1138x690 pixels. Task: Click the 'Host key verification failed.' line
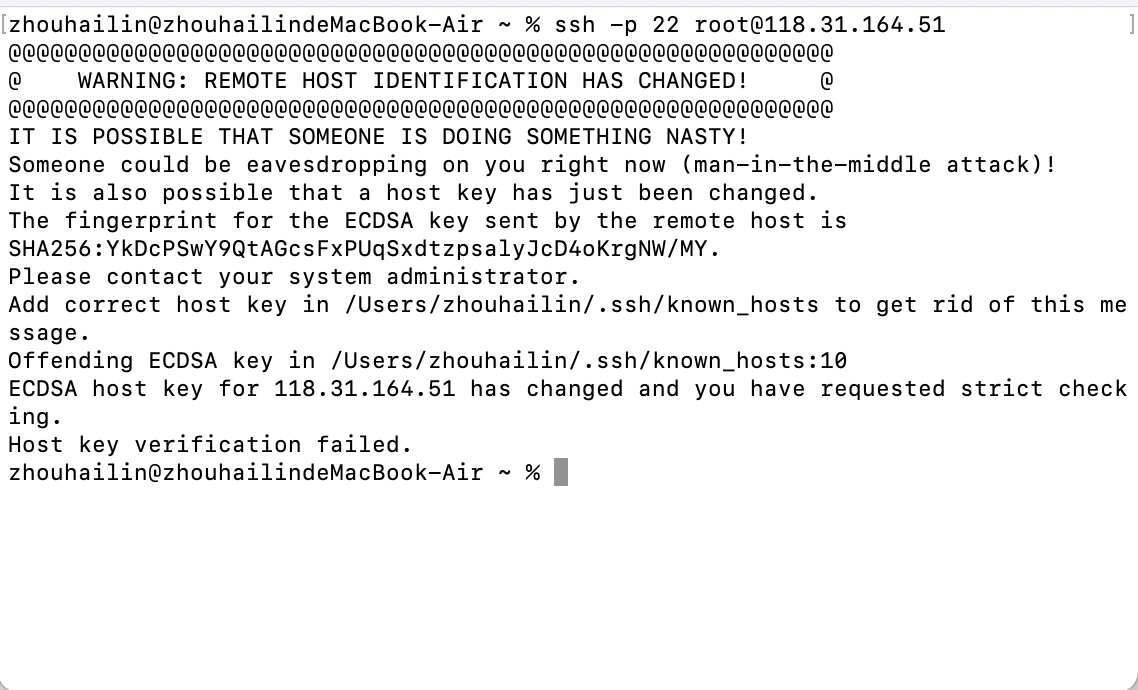click(x=210, y=444)
